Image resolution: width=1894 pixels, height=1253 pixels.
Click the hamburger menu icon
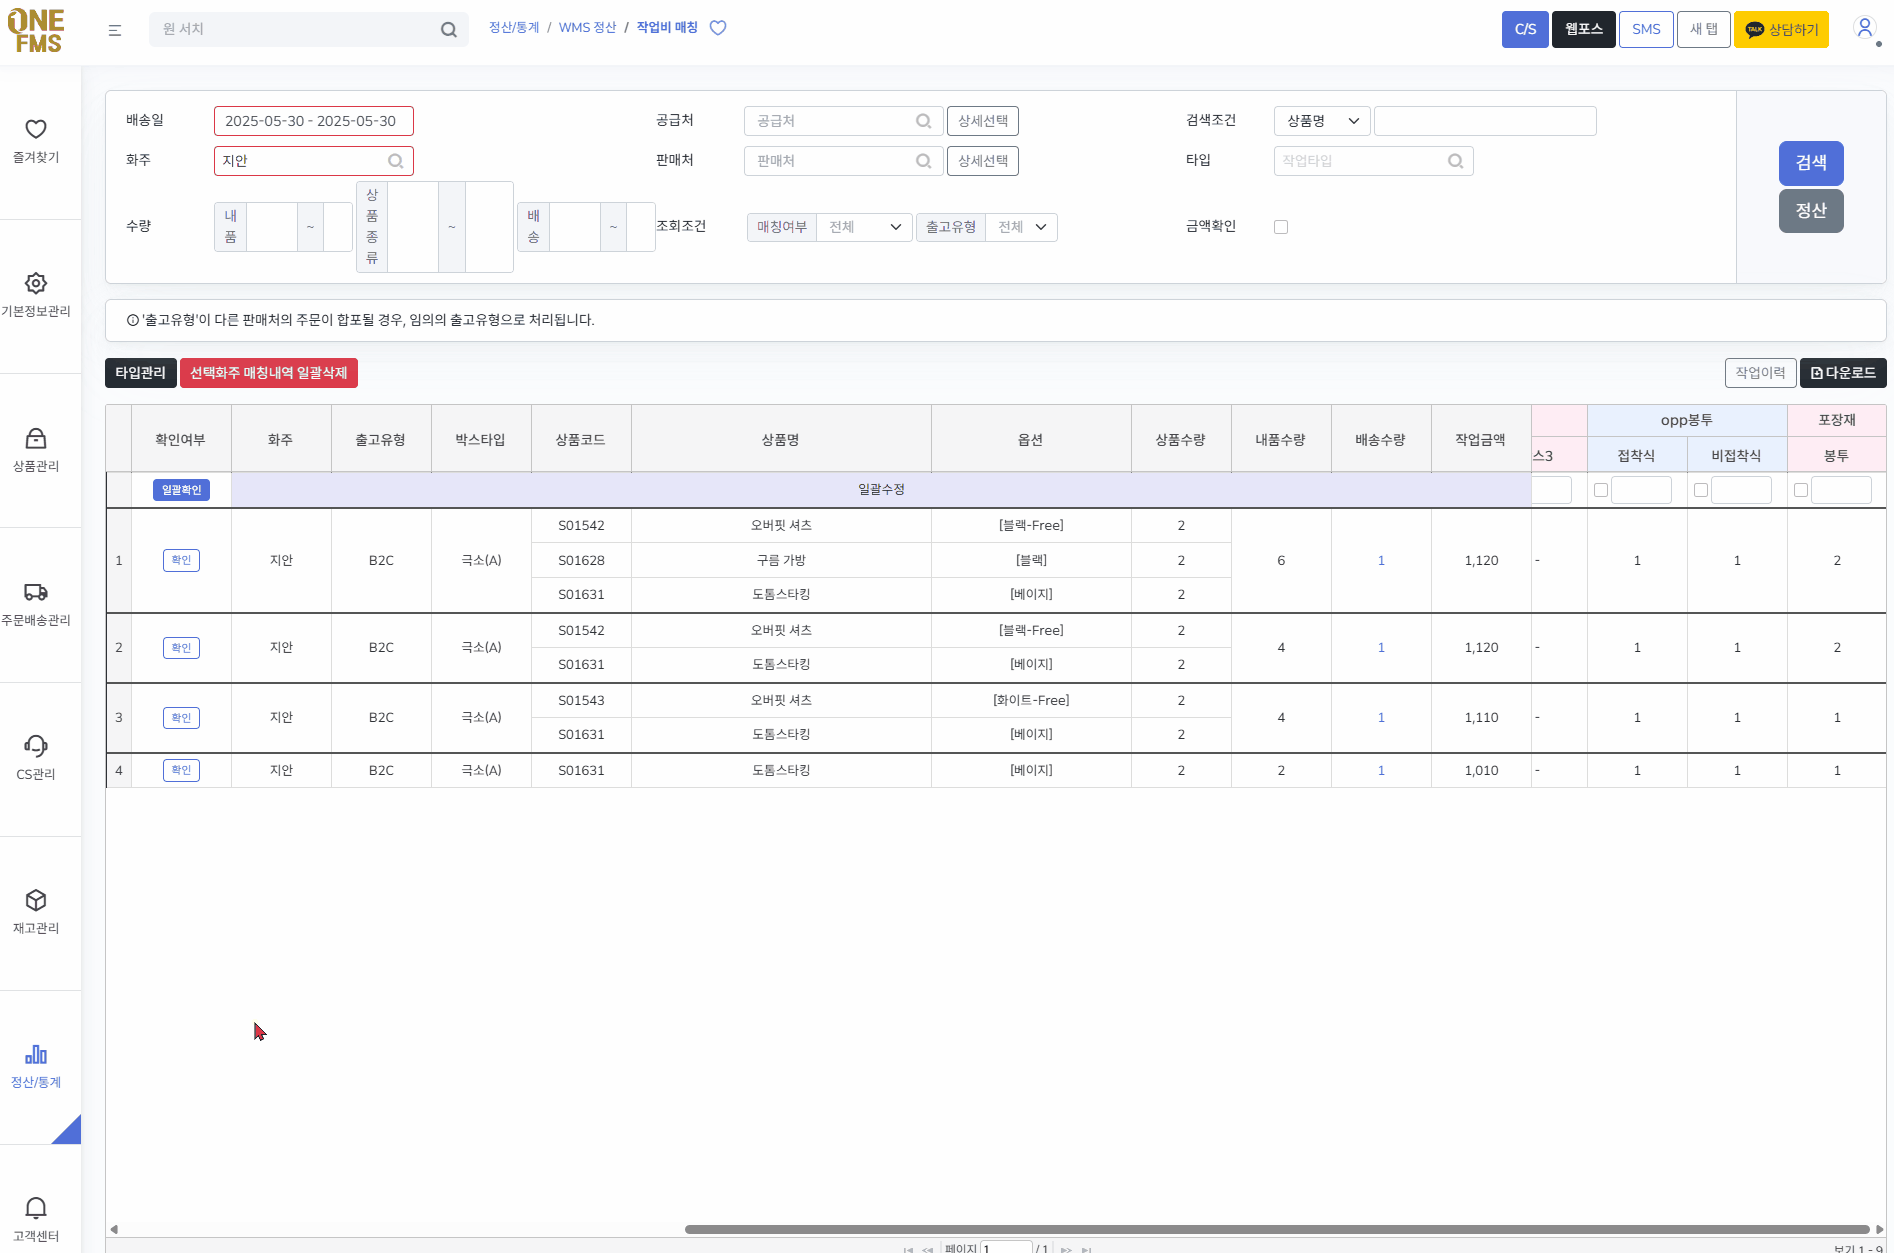[x=115, y=30]
